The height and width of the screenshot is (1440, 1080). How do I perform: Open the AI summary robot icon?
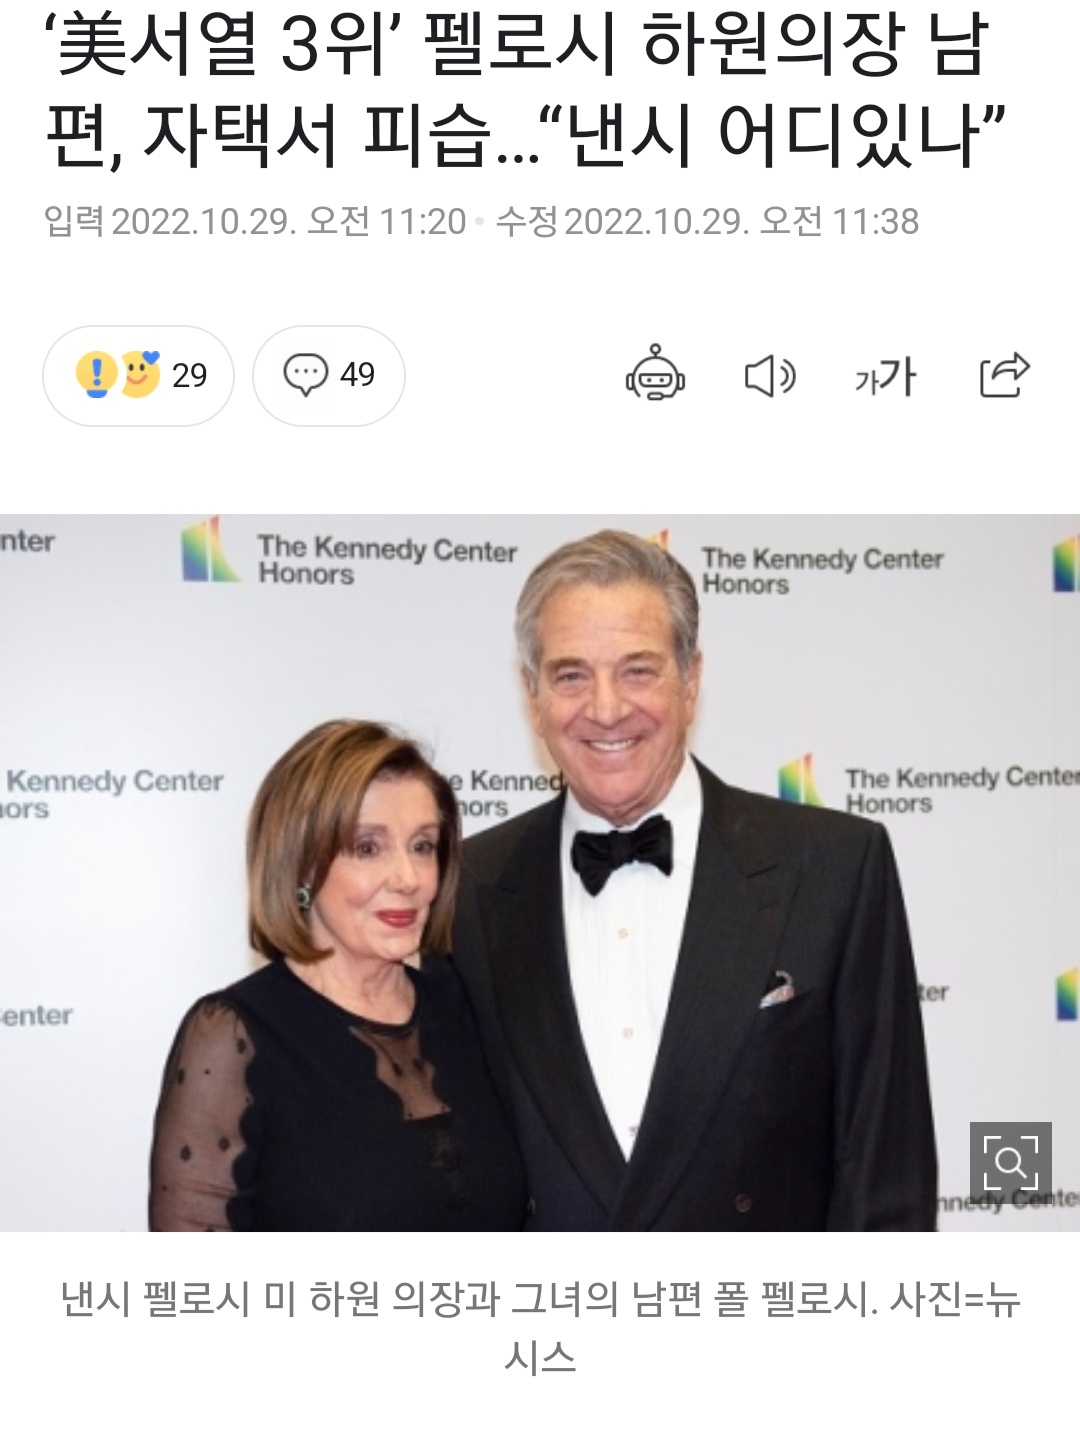click(655, 374)
